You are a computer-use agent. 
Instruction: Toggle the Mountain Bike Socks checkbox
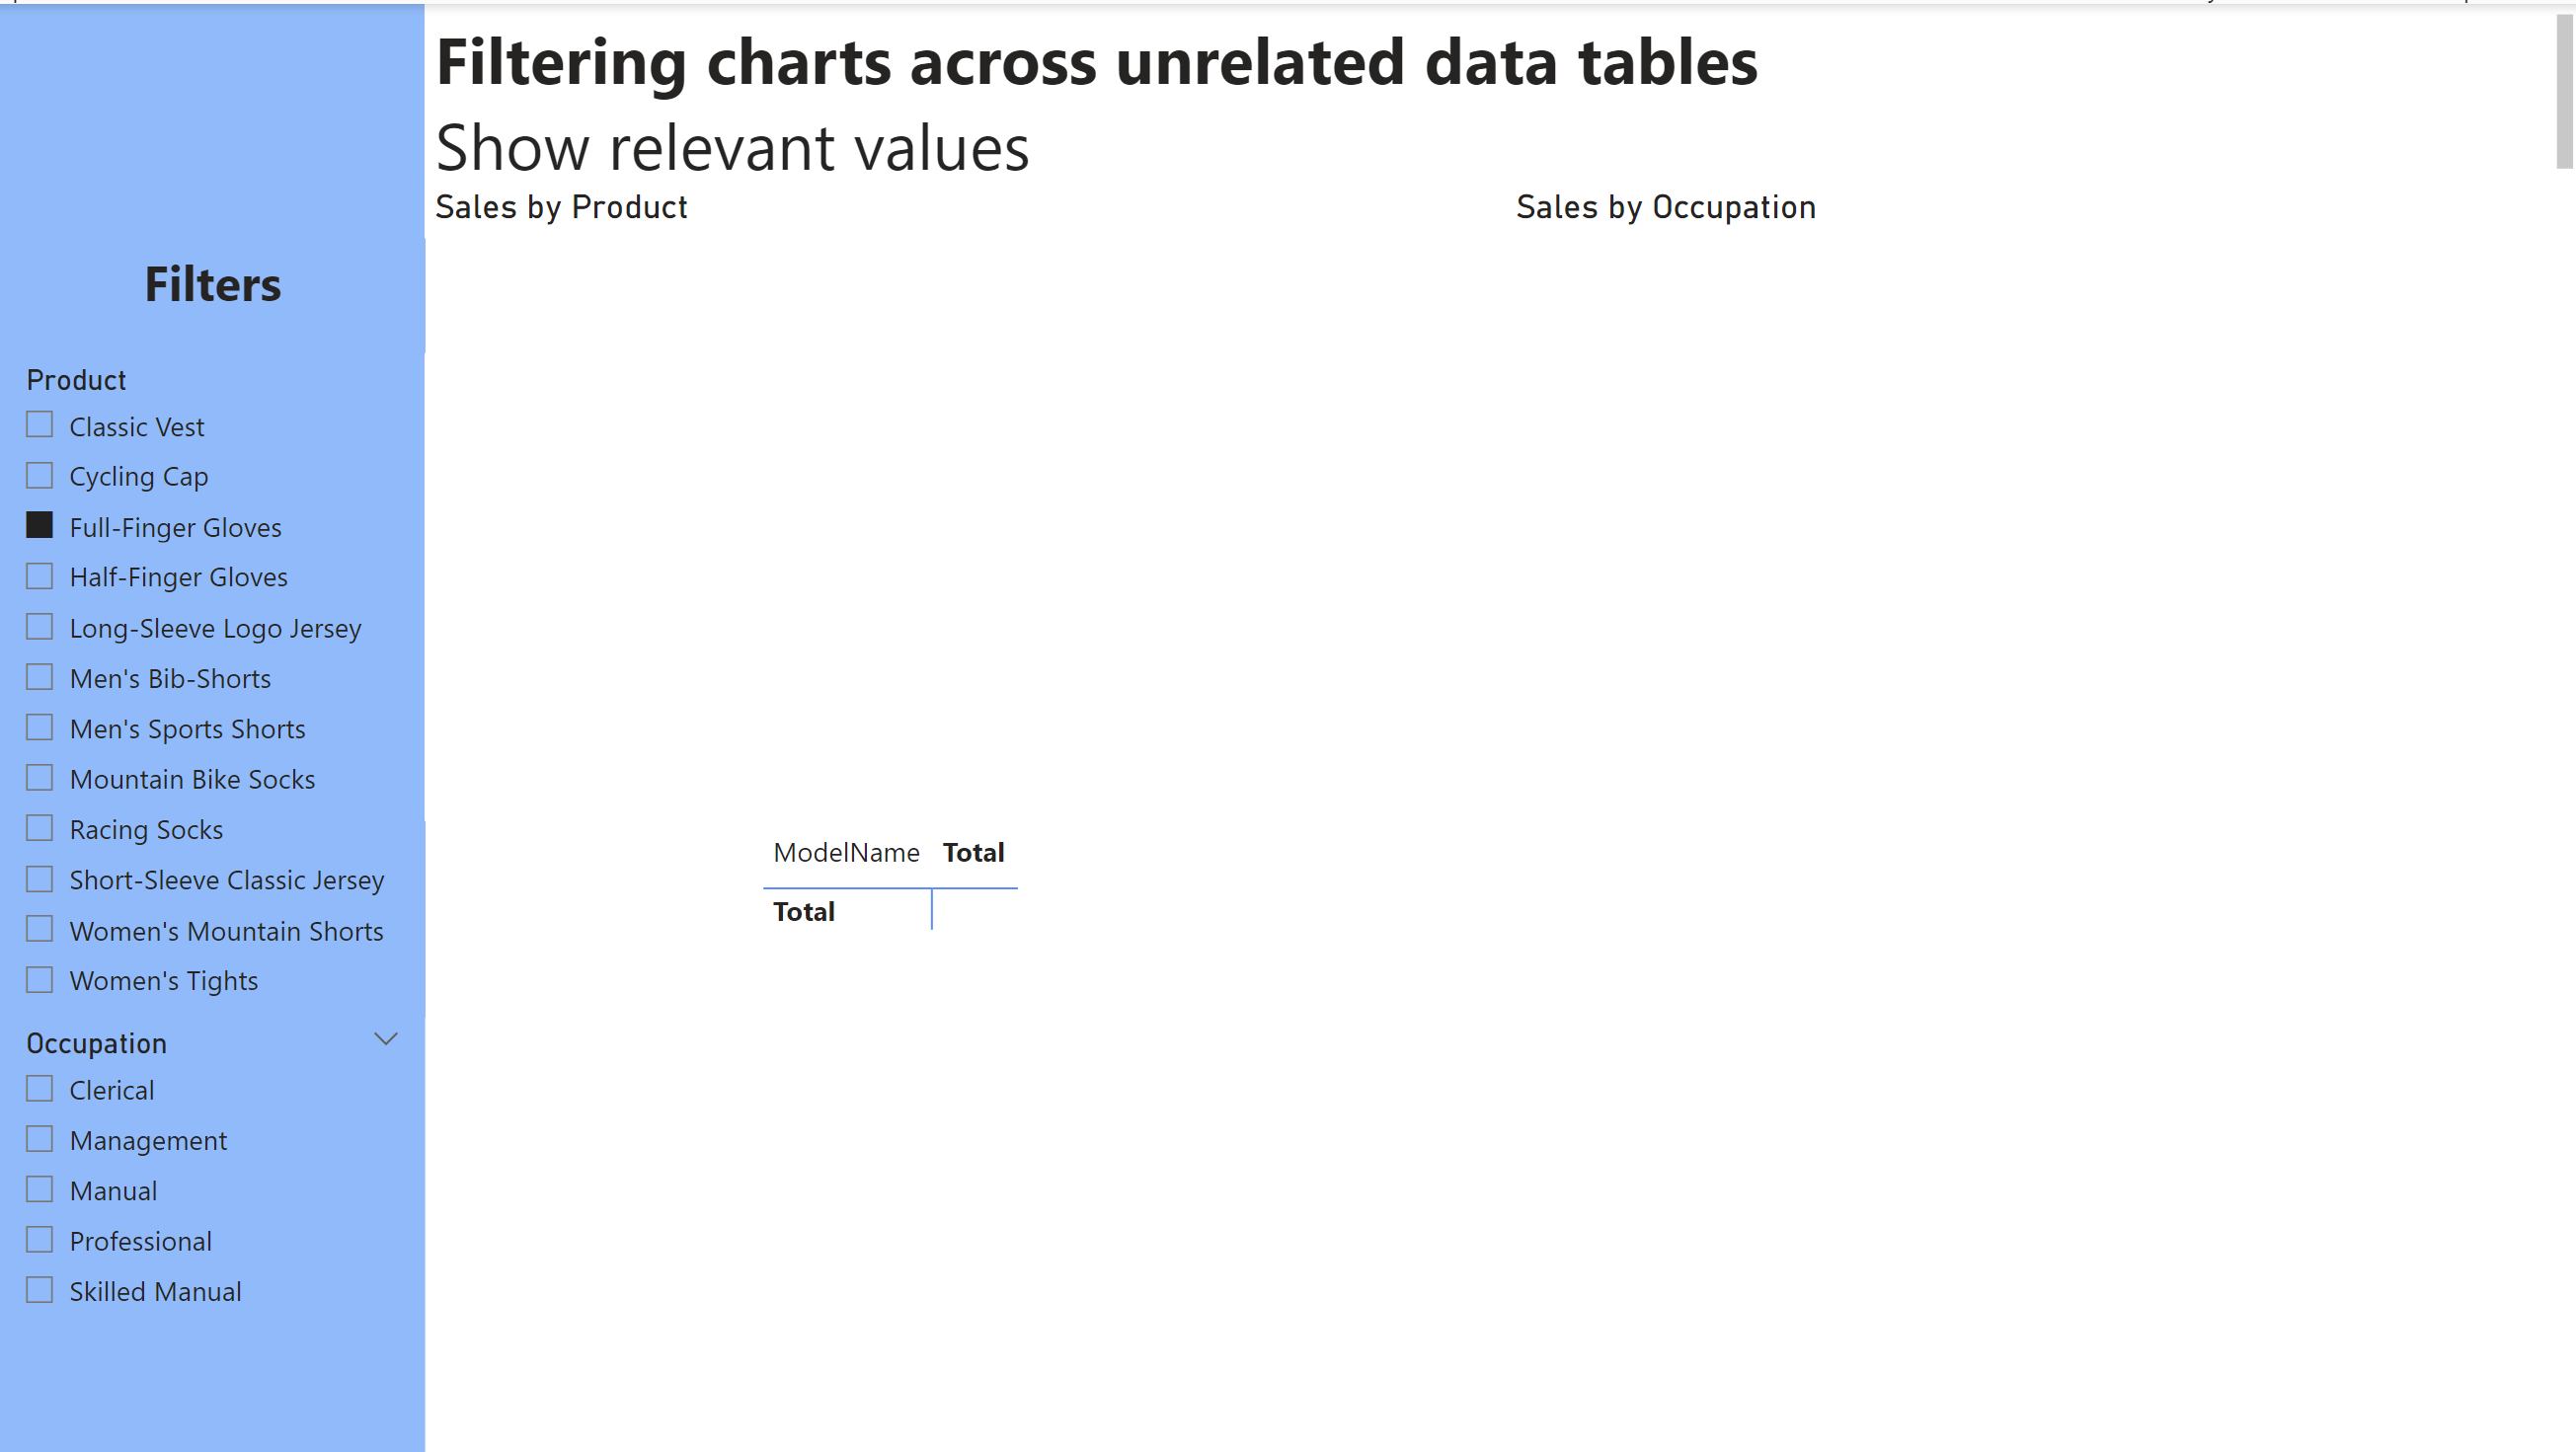click(x=39, y=778)
